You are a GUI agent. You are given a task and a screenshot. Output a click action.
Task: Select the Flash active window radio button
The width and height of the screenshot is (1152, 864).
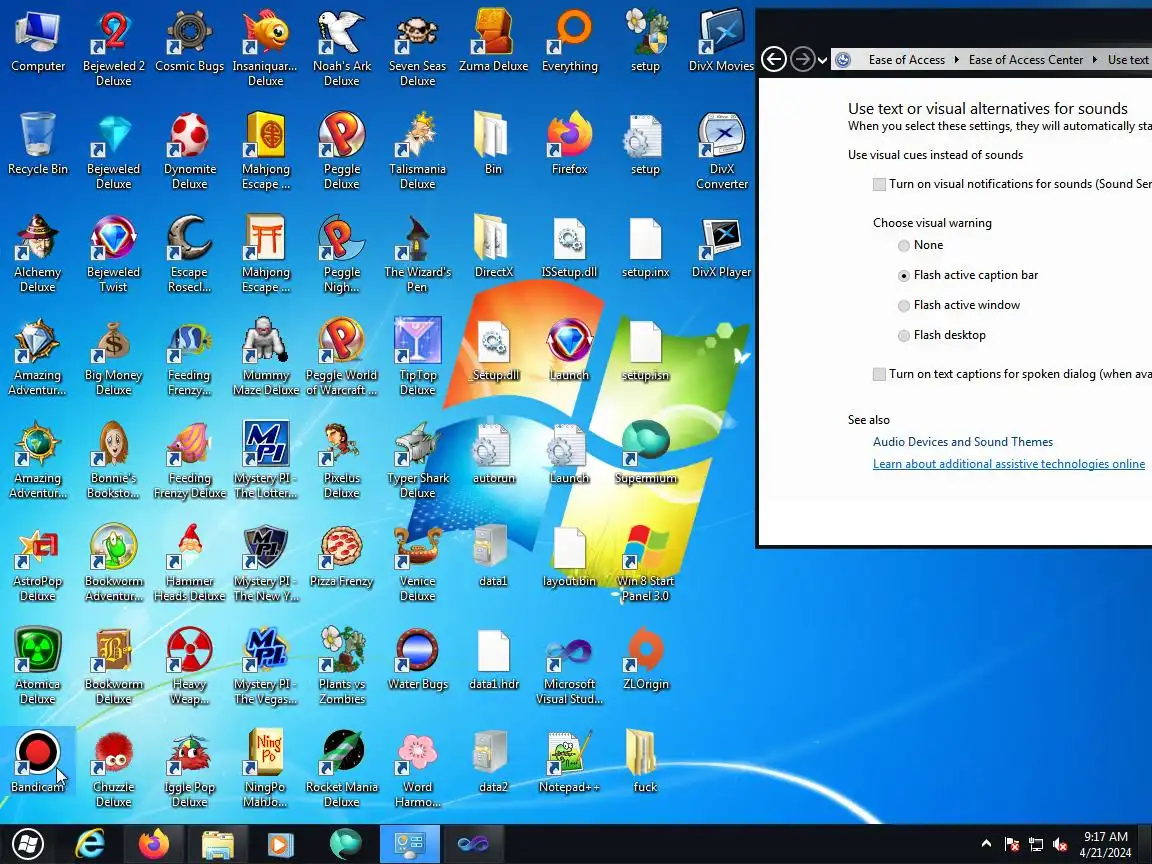[904, 306]
